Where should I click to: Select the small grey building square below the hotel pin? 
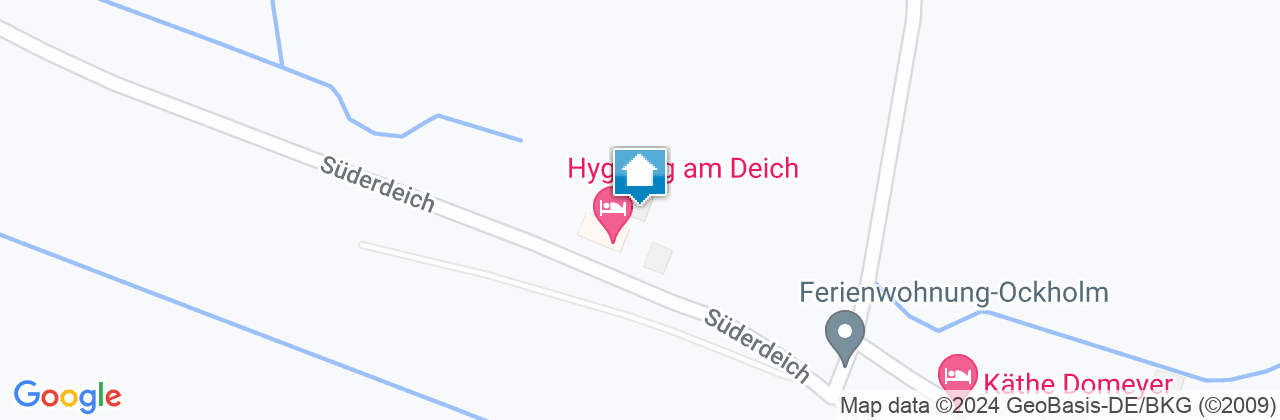click(x=658, y=258)
